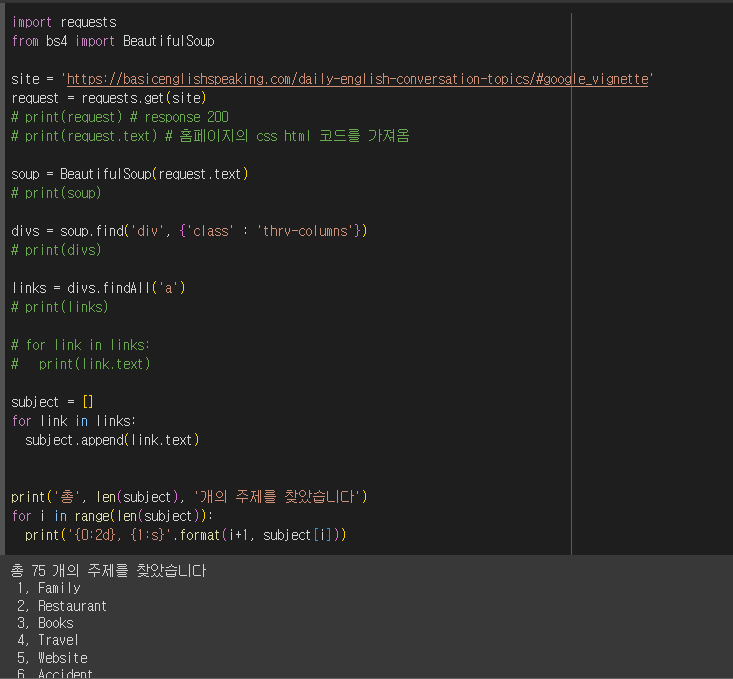Viewport: 733px width, 679px height.
Task: Click the print('{0:2d}, {1:s}'.format line
Action: tap(186, 535)
